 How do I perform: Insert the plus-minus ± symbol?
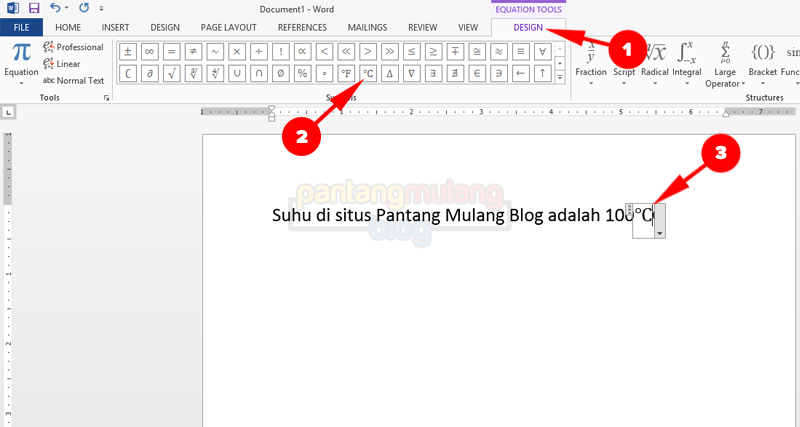point(128,52)
